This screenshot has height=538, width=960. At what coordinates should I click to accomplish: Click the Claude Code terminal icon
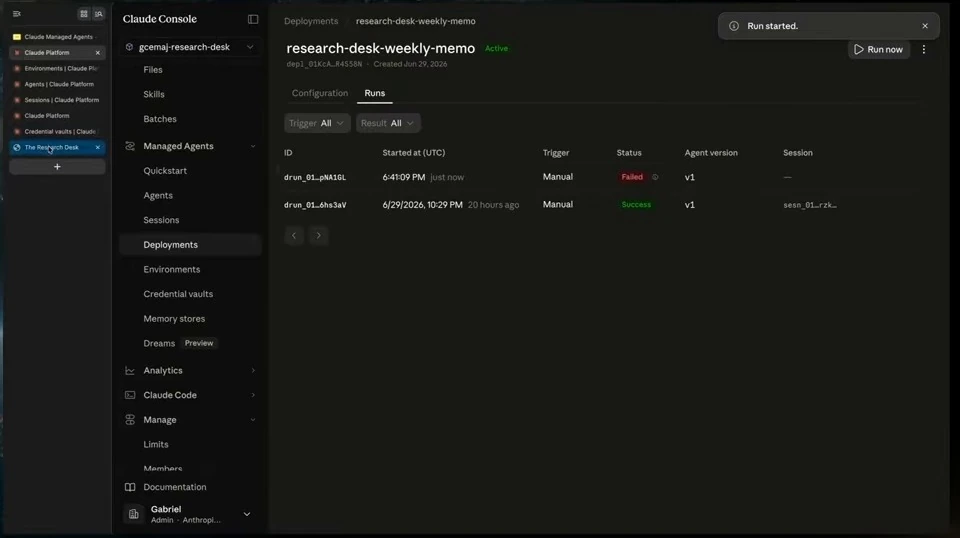tap(130, 395)
